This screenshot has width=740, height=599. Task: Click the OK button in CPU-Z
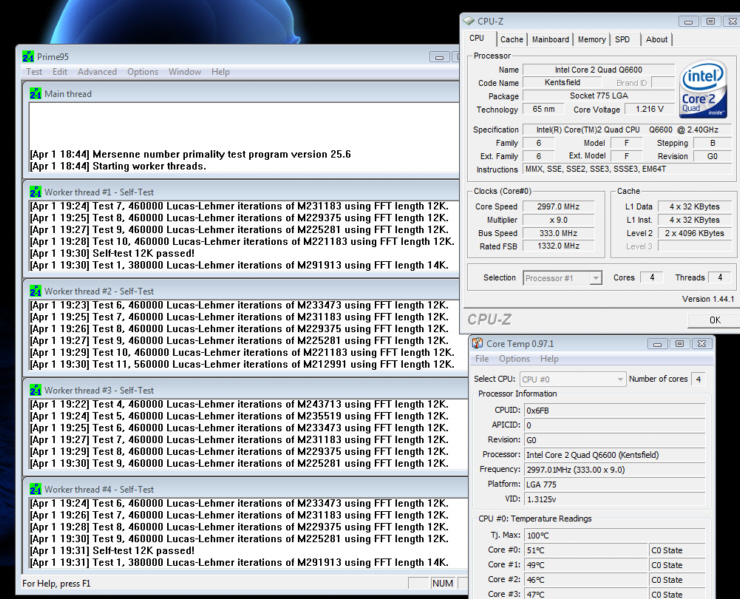(x=714, y=320)
